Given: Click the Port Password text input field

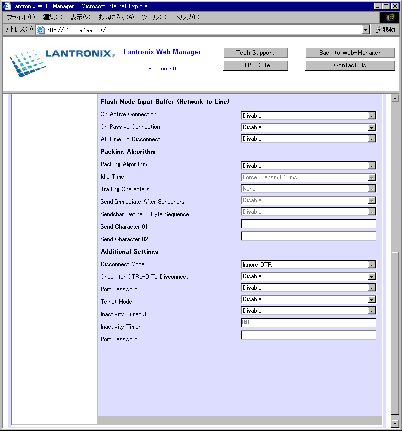Looking at the screenshot, I should tap(308, 335).
